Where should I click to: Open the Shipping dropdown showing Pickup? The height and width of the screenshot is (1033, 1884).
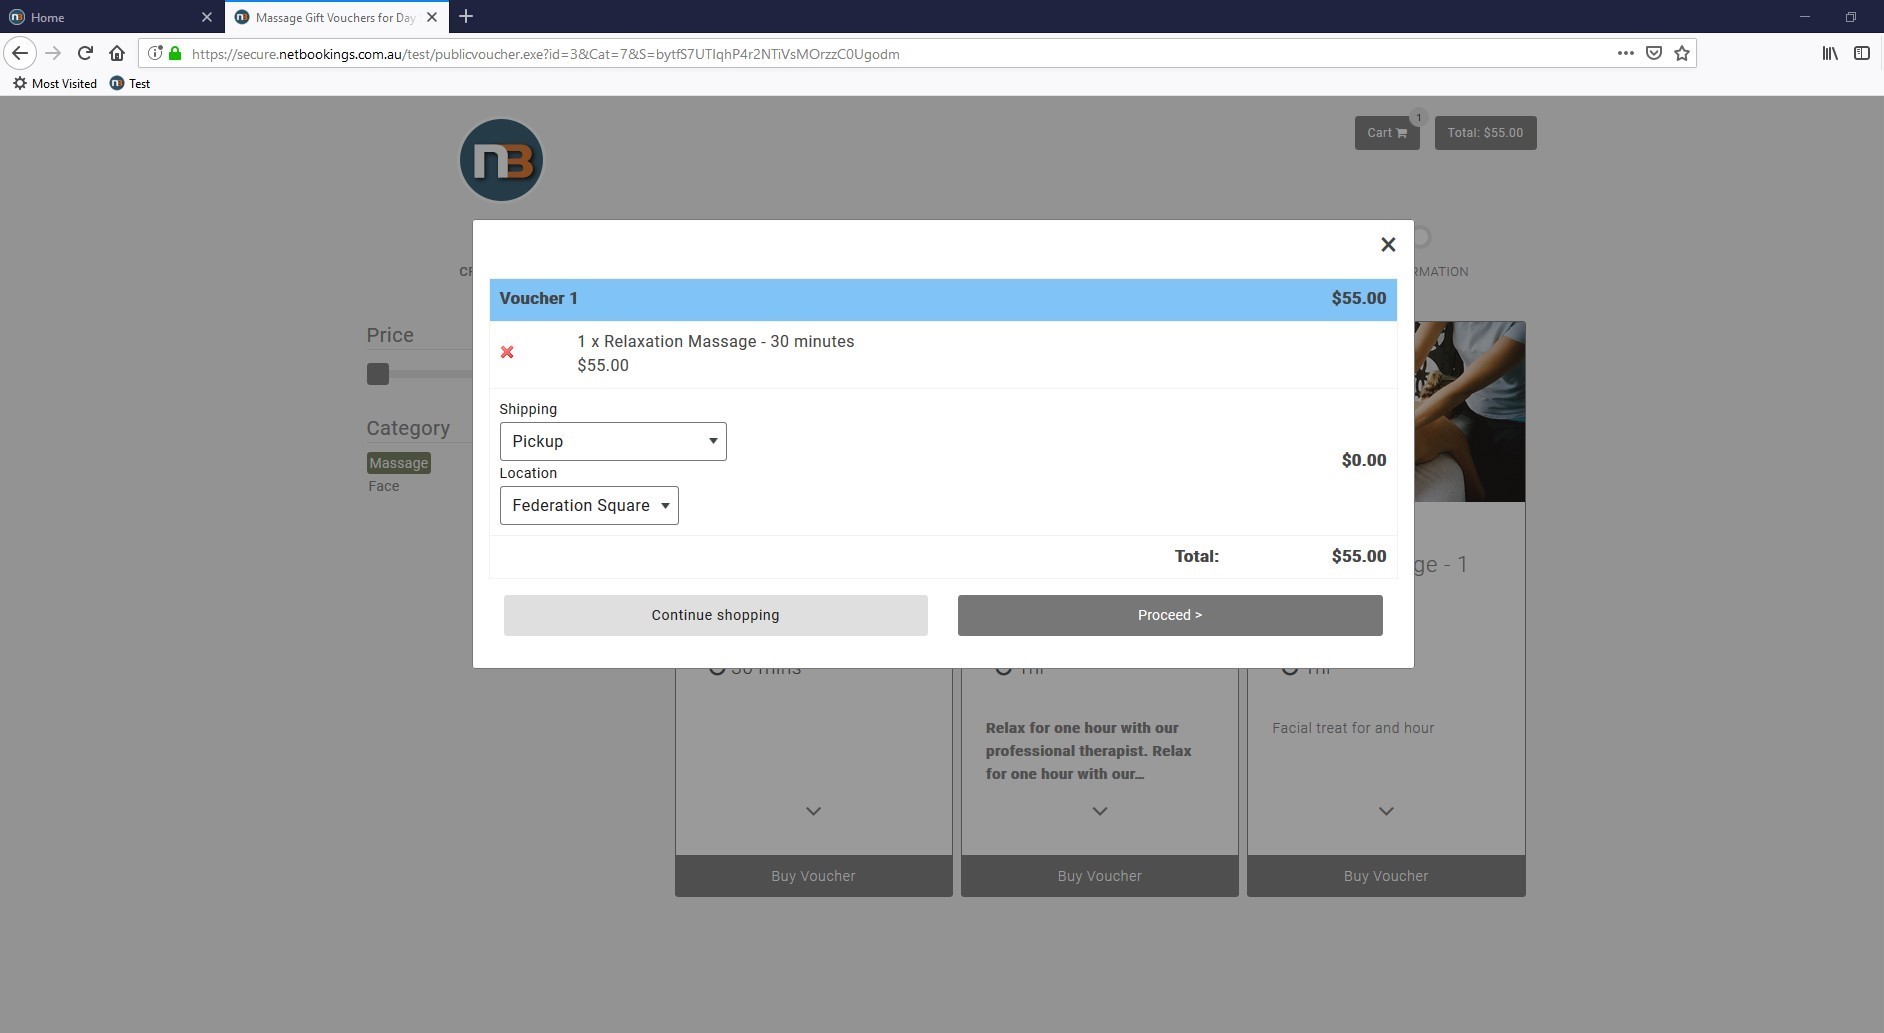pyautogui.click(x=613, y=441)
